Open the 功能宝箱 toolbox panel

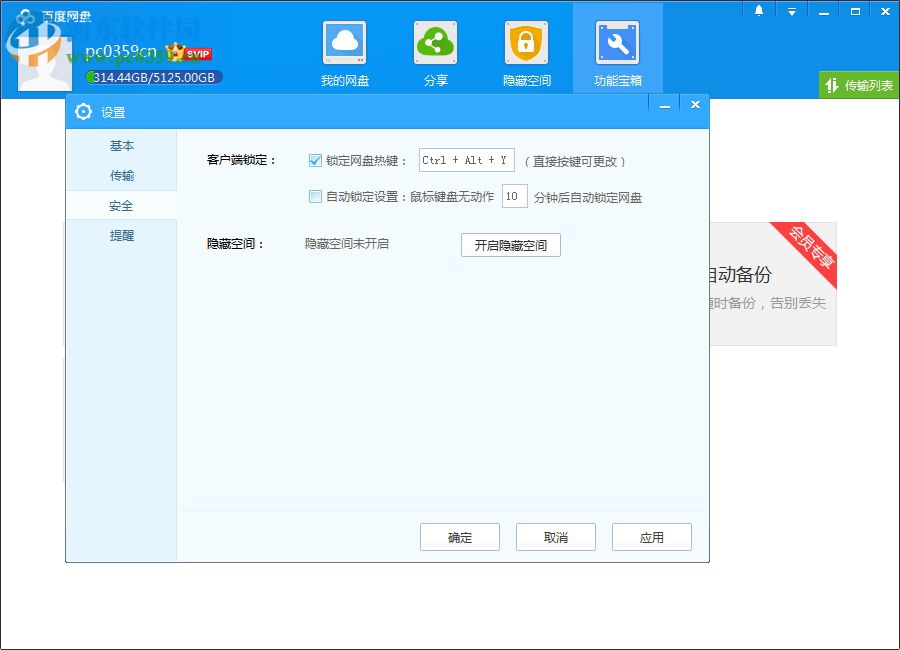[x=617, y=50]
